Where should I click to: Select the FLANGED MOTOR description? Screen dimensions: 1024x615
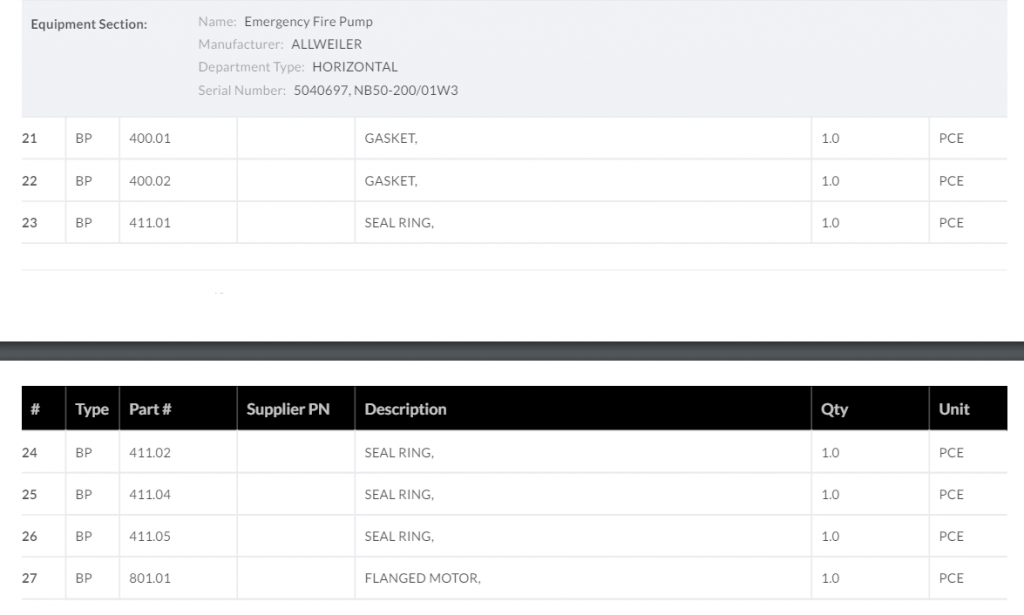(422, 579)
